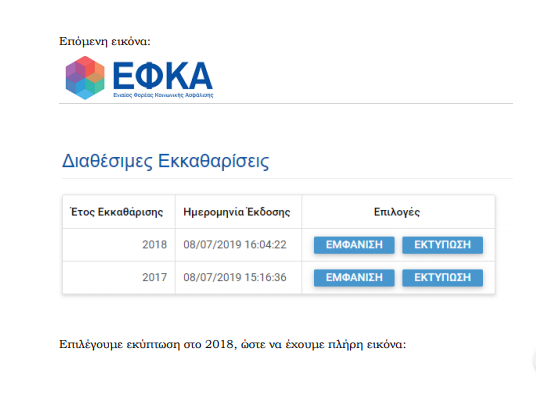Click the Διαθέσιμες Εκκαθαρίσεις heading
536x404 pixels.
tap(165, 161)
